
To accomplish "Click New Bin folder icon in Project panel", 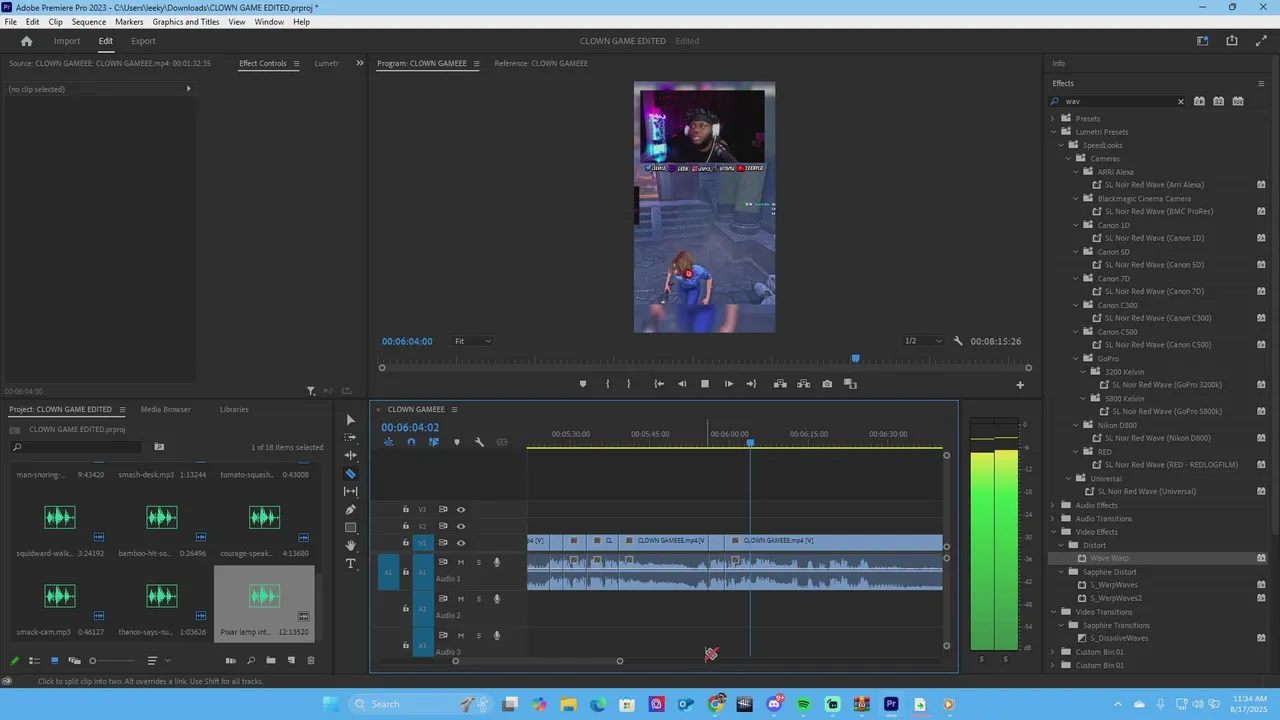I will [x=270, y=661].
